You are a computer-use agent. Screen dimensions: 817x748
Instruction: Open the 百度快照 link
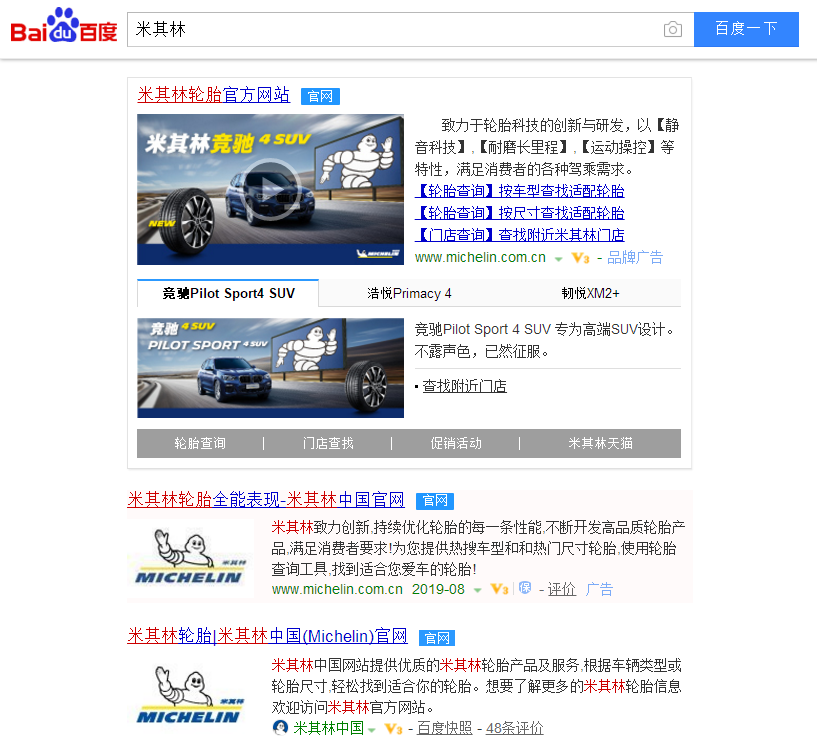[x=444, y=728]
